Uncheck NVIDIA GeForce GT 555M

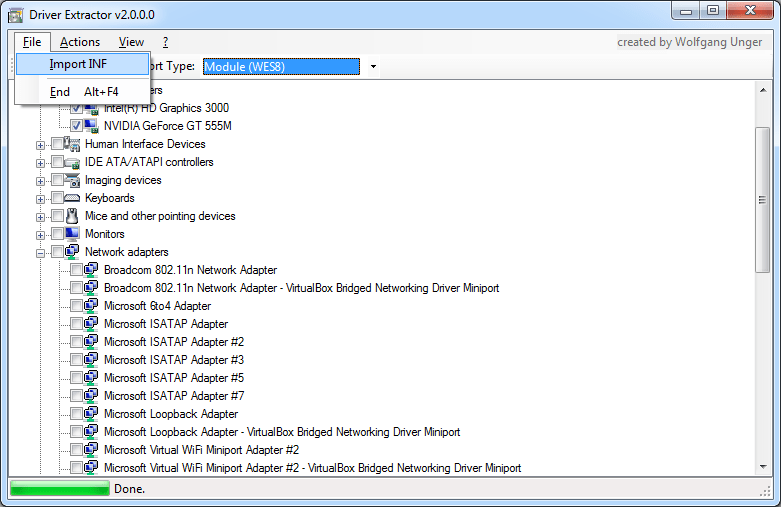[x=76, y=126]
